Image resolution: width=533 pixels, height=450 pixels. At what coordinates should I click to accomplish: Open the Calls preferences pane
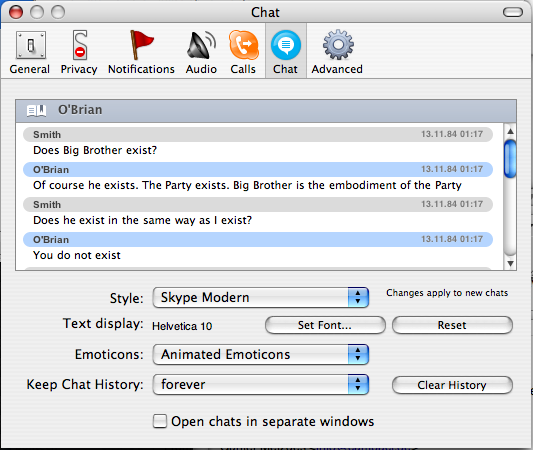click(243, 52)
